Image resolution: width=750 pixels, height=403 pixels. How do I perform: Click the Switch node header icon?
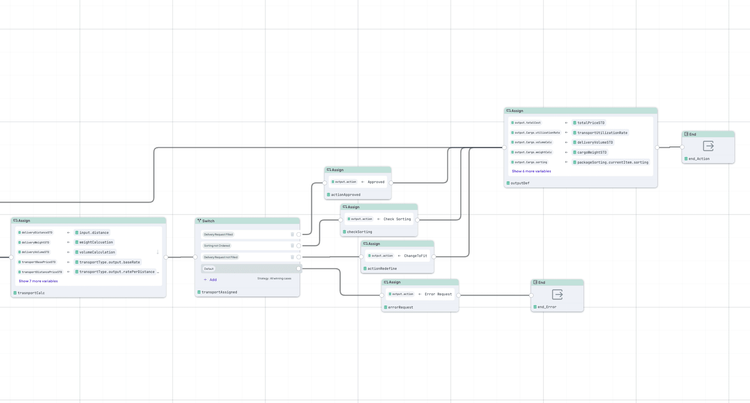[x=199, y=221]
